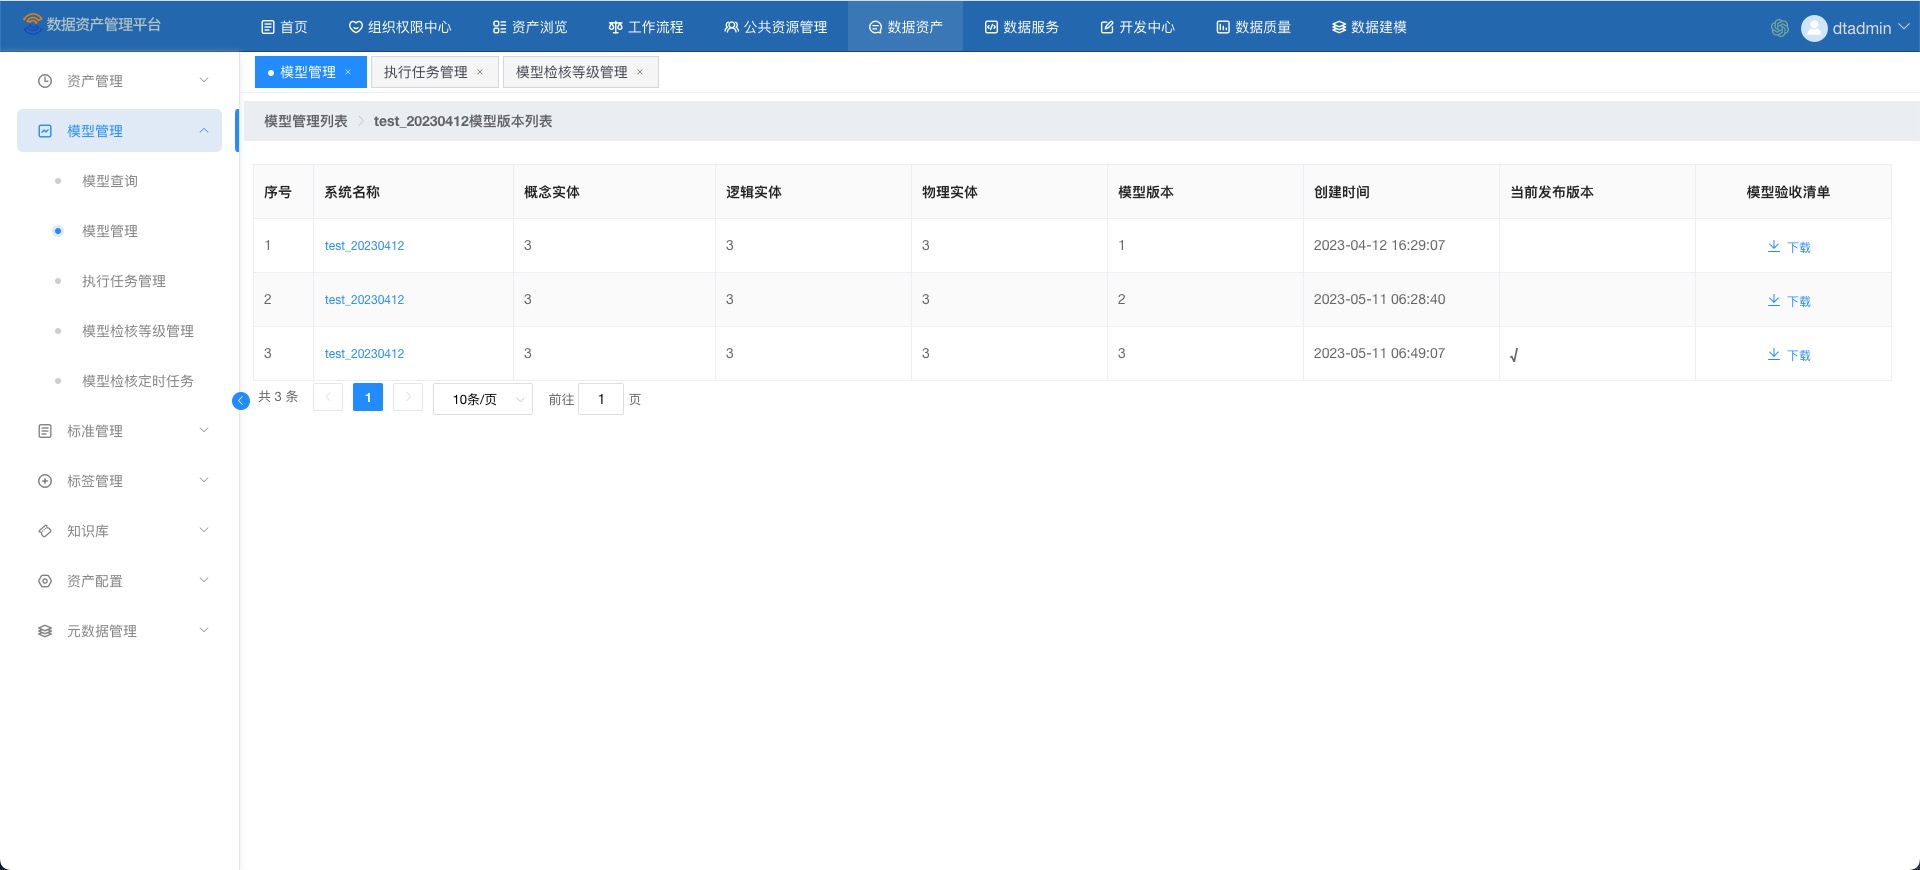Image resolution: width=1920 pixels, height=870 pixels.
Task: Close the 模型检核等级管理 tab
Action: [640, 72]
